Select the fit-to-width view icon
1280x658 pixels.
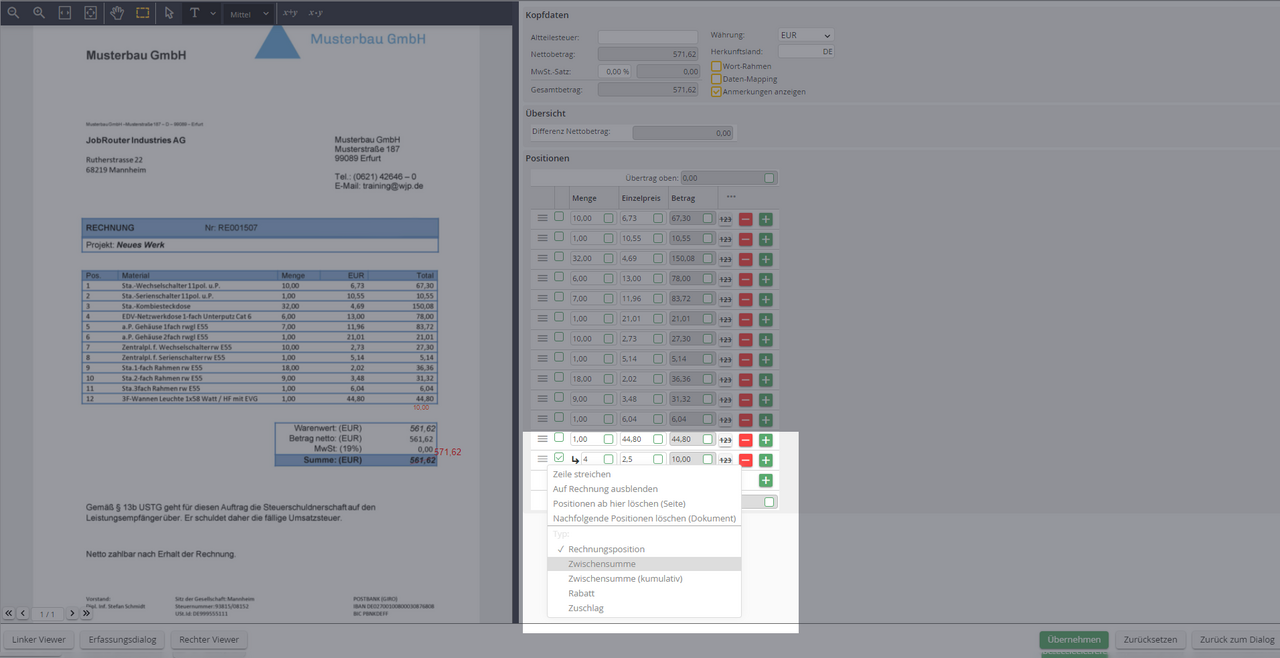65,13
